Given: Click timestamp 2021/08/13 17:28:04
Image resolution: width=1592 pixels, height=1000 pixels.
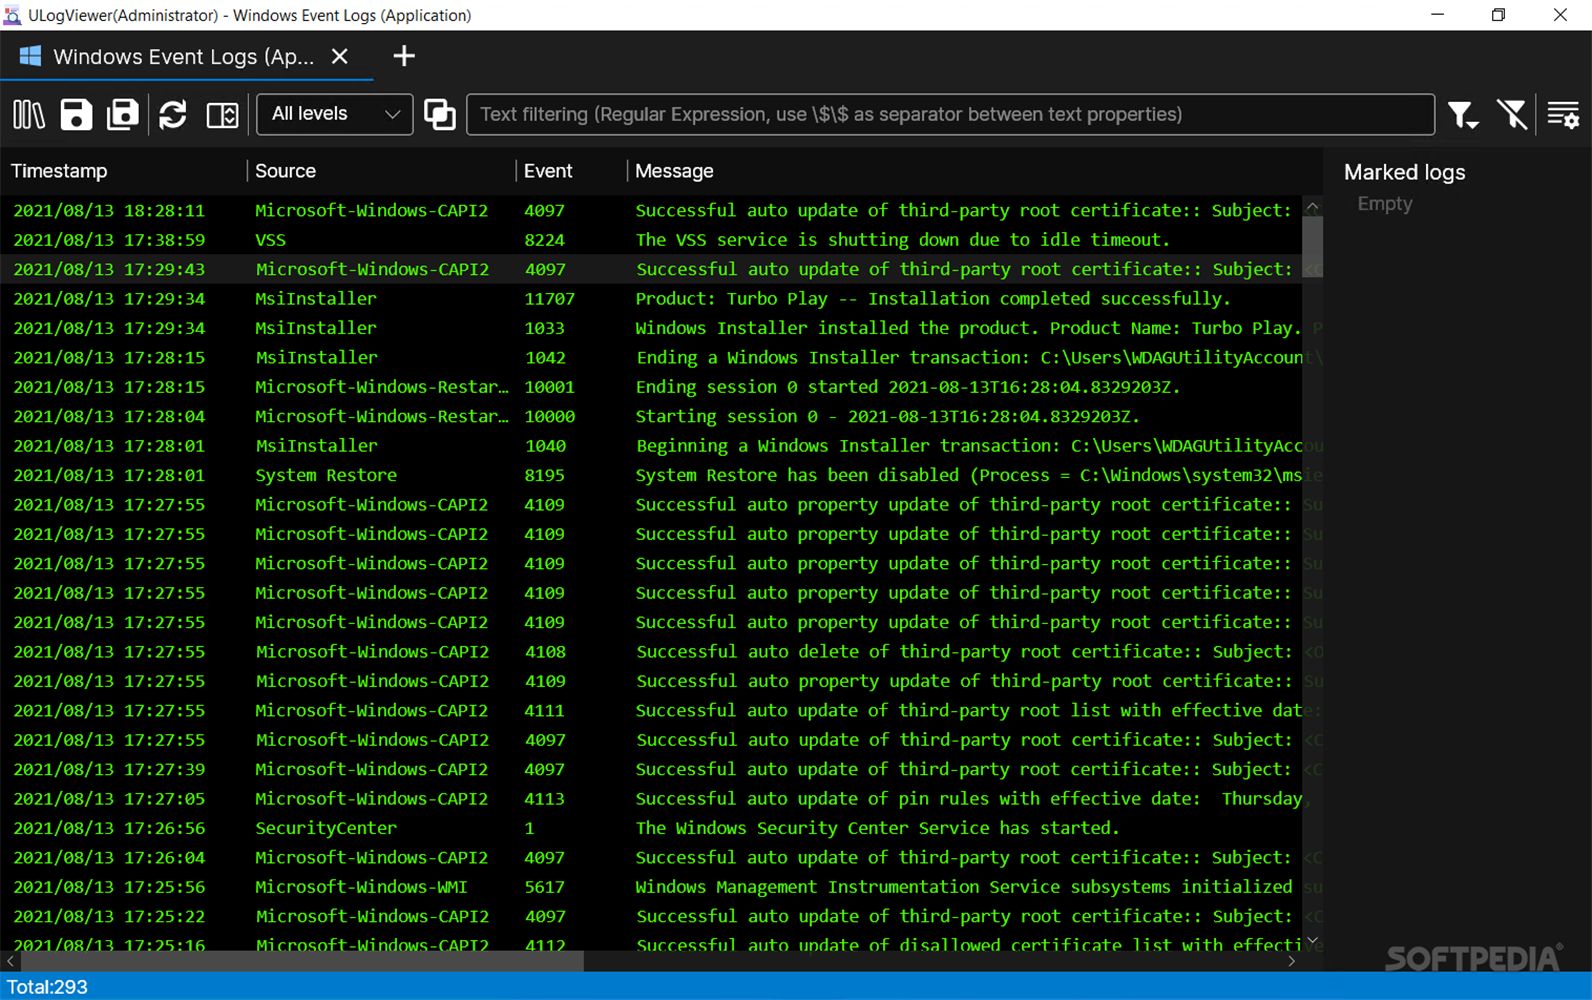Looking at the screenshot, I should 109,416.
